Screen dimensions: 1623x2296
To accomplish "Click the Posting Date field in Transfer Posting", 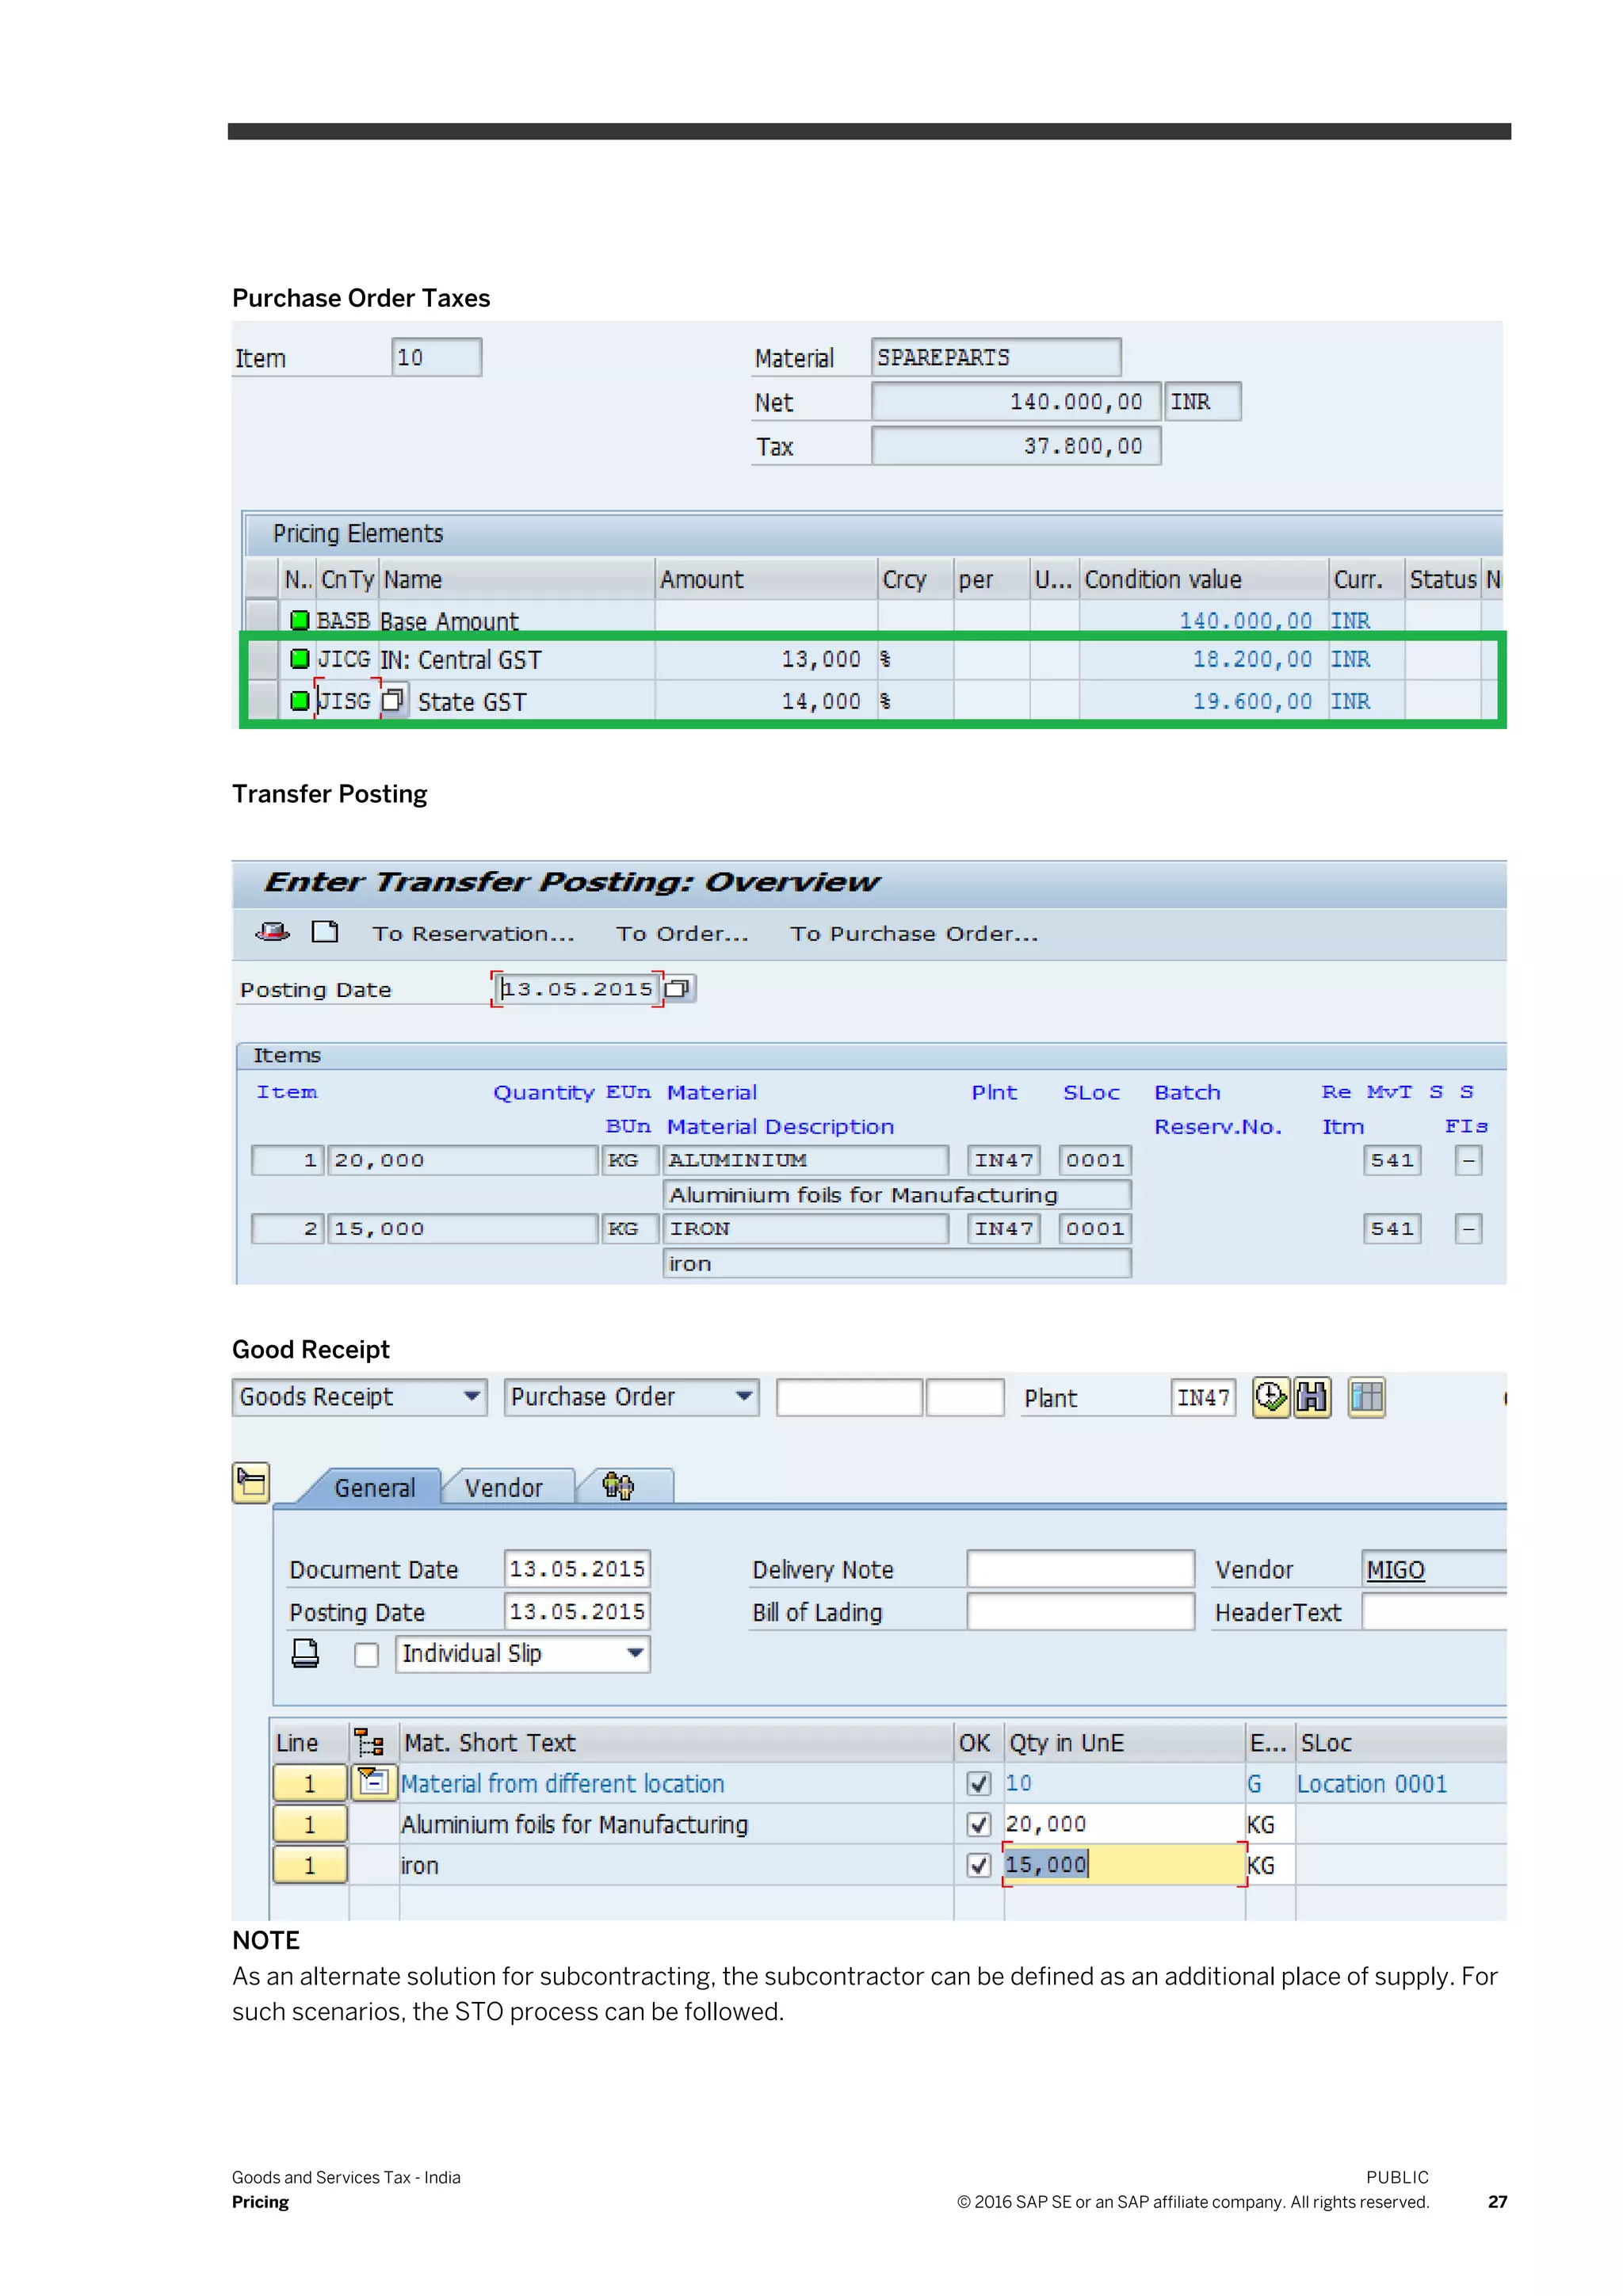I will pos(577,988).
